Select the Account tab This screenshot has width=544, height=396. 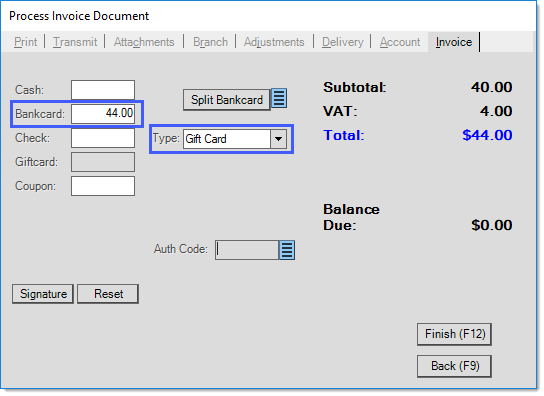[x=400, y=42]
